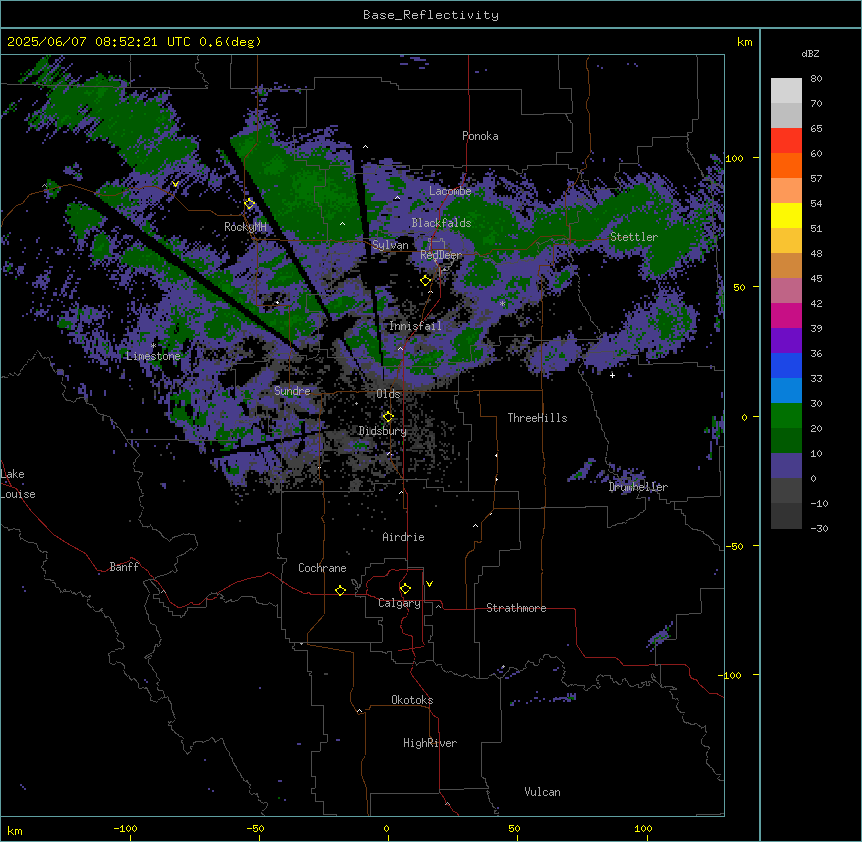The width and height of the screenshot is (862, 842).
Task: Click the yellow diamond marker near RockyMH
Action: [x=249, y=203]
